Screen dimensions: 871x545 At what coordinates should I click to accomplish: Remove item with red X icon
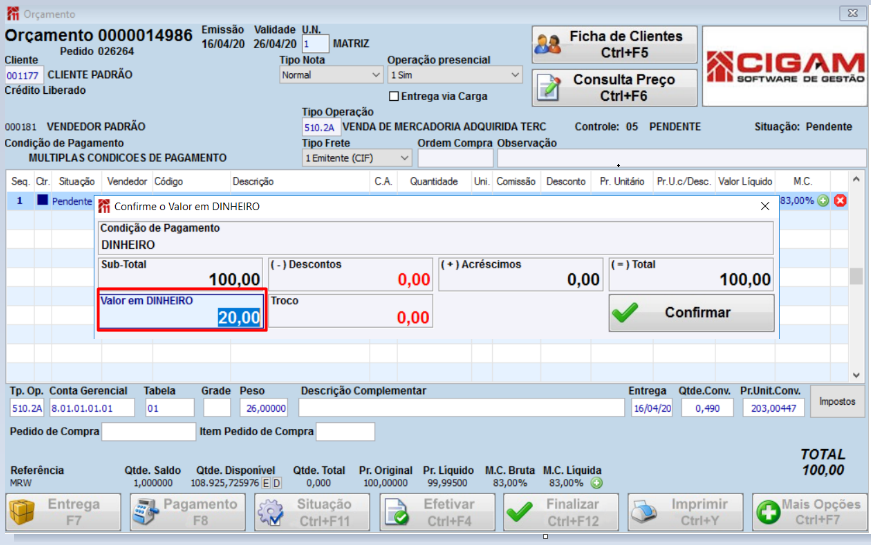click(840, 201)
